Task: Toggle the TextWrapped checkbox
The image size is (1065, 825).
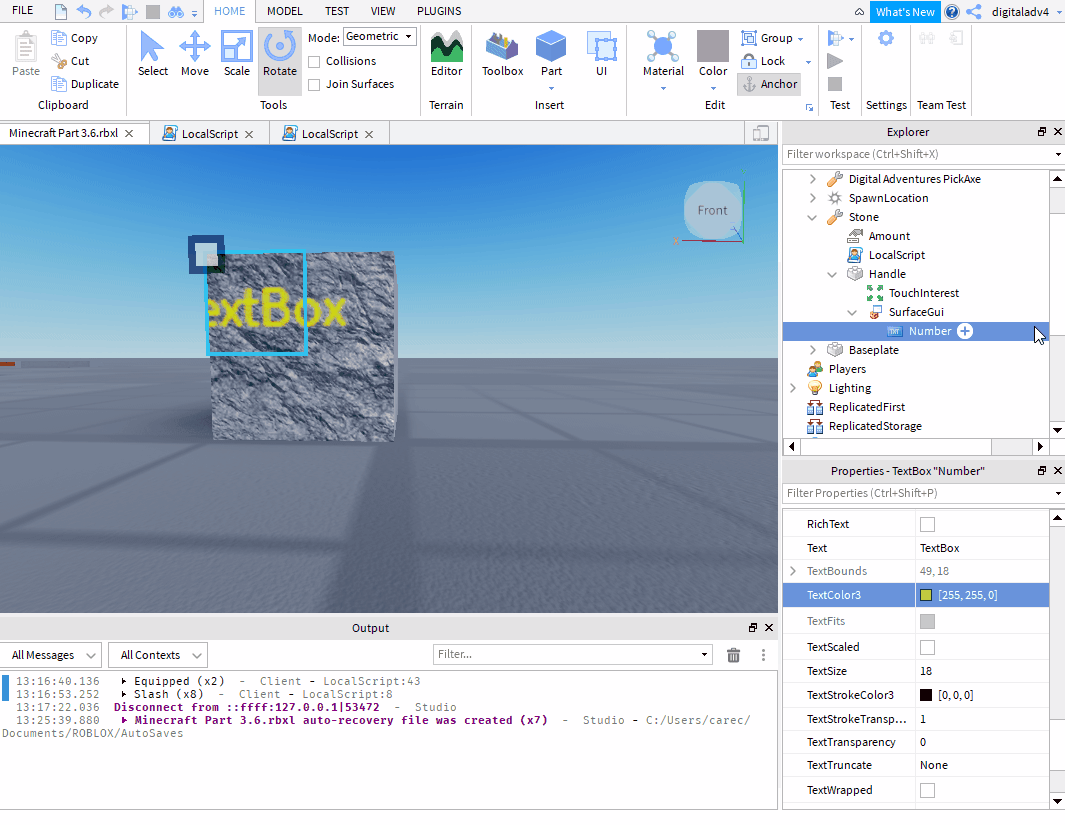Action: coord(926,790)
